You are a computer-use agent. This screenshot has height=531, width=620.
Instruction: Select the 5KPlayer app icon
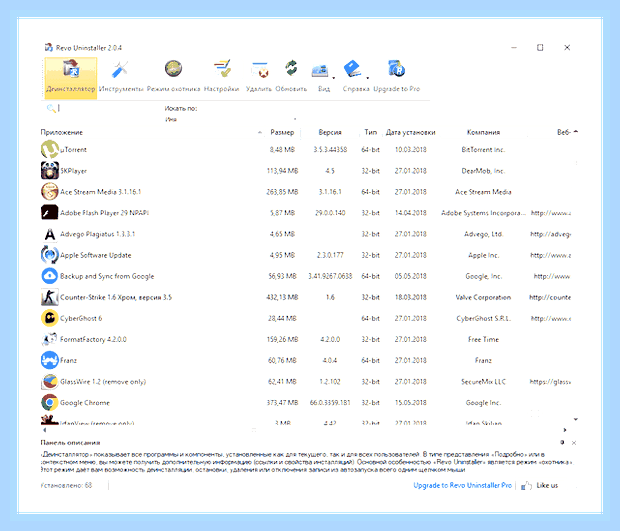(49, 170)
